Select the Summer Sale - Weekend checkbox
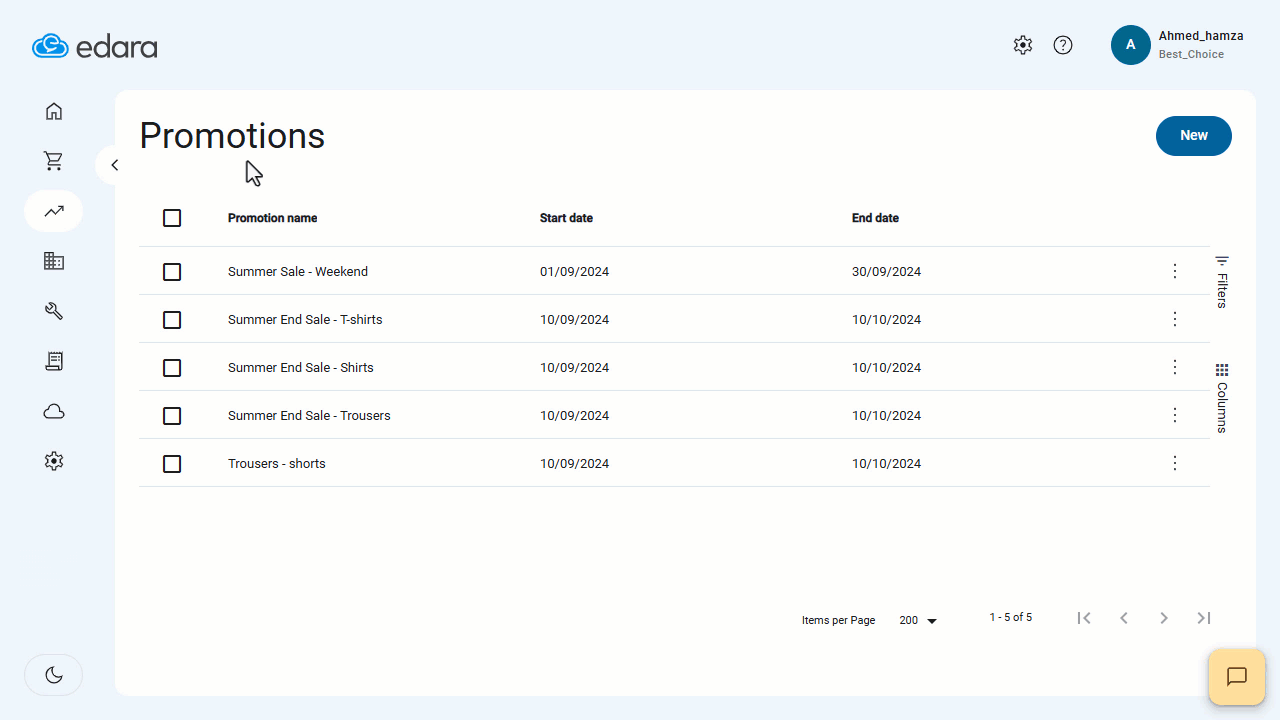The width and height of the screenshot is (1280, 720). [172, 272]
